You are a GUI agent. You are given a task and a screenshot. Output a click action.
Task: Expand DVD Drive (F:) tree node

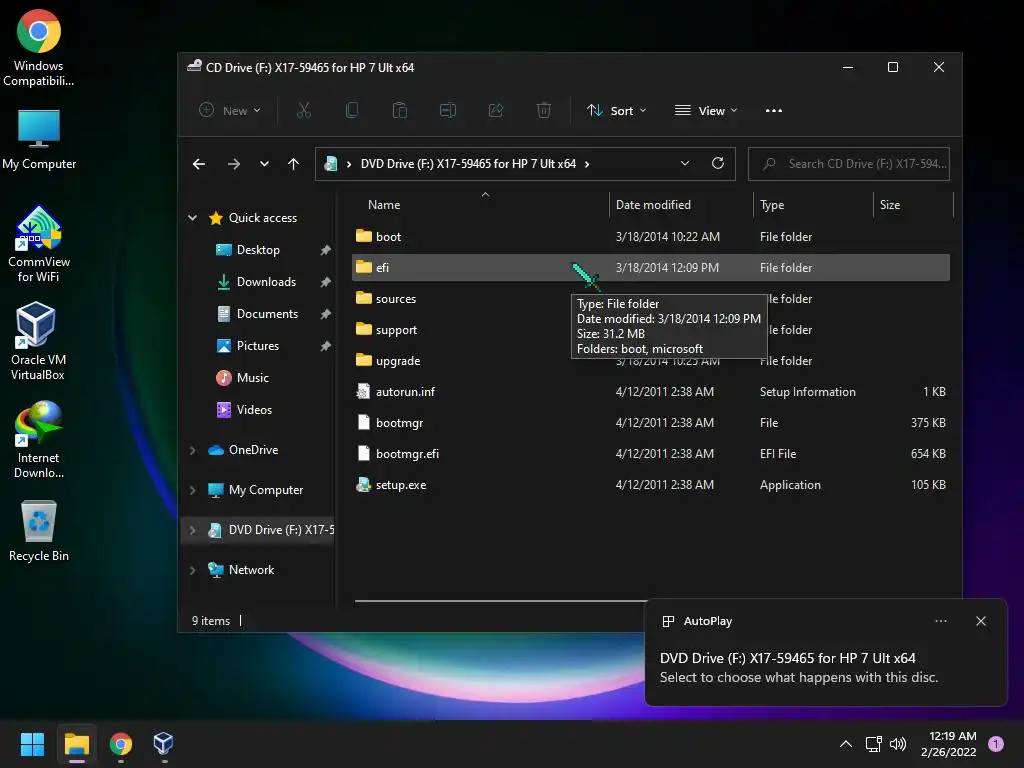(x=193, y=530)
